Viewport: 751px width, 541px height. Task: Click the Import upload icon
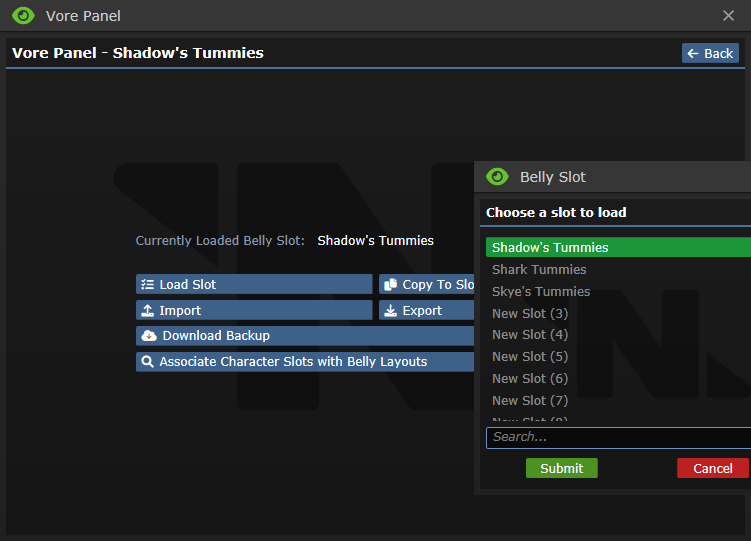(148, 310)
